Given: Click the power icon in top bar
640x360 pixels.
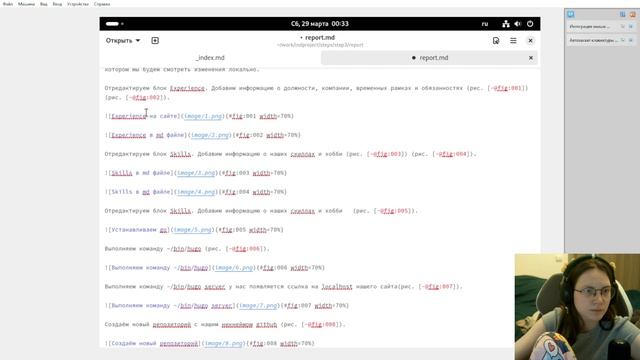Looking at the screenshot, I should (x=530, y=24).
